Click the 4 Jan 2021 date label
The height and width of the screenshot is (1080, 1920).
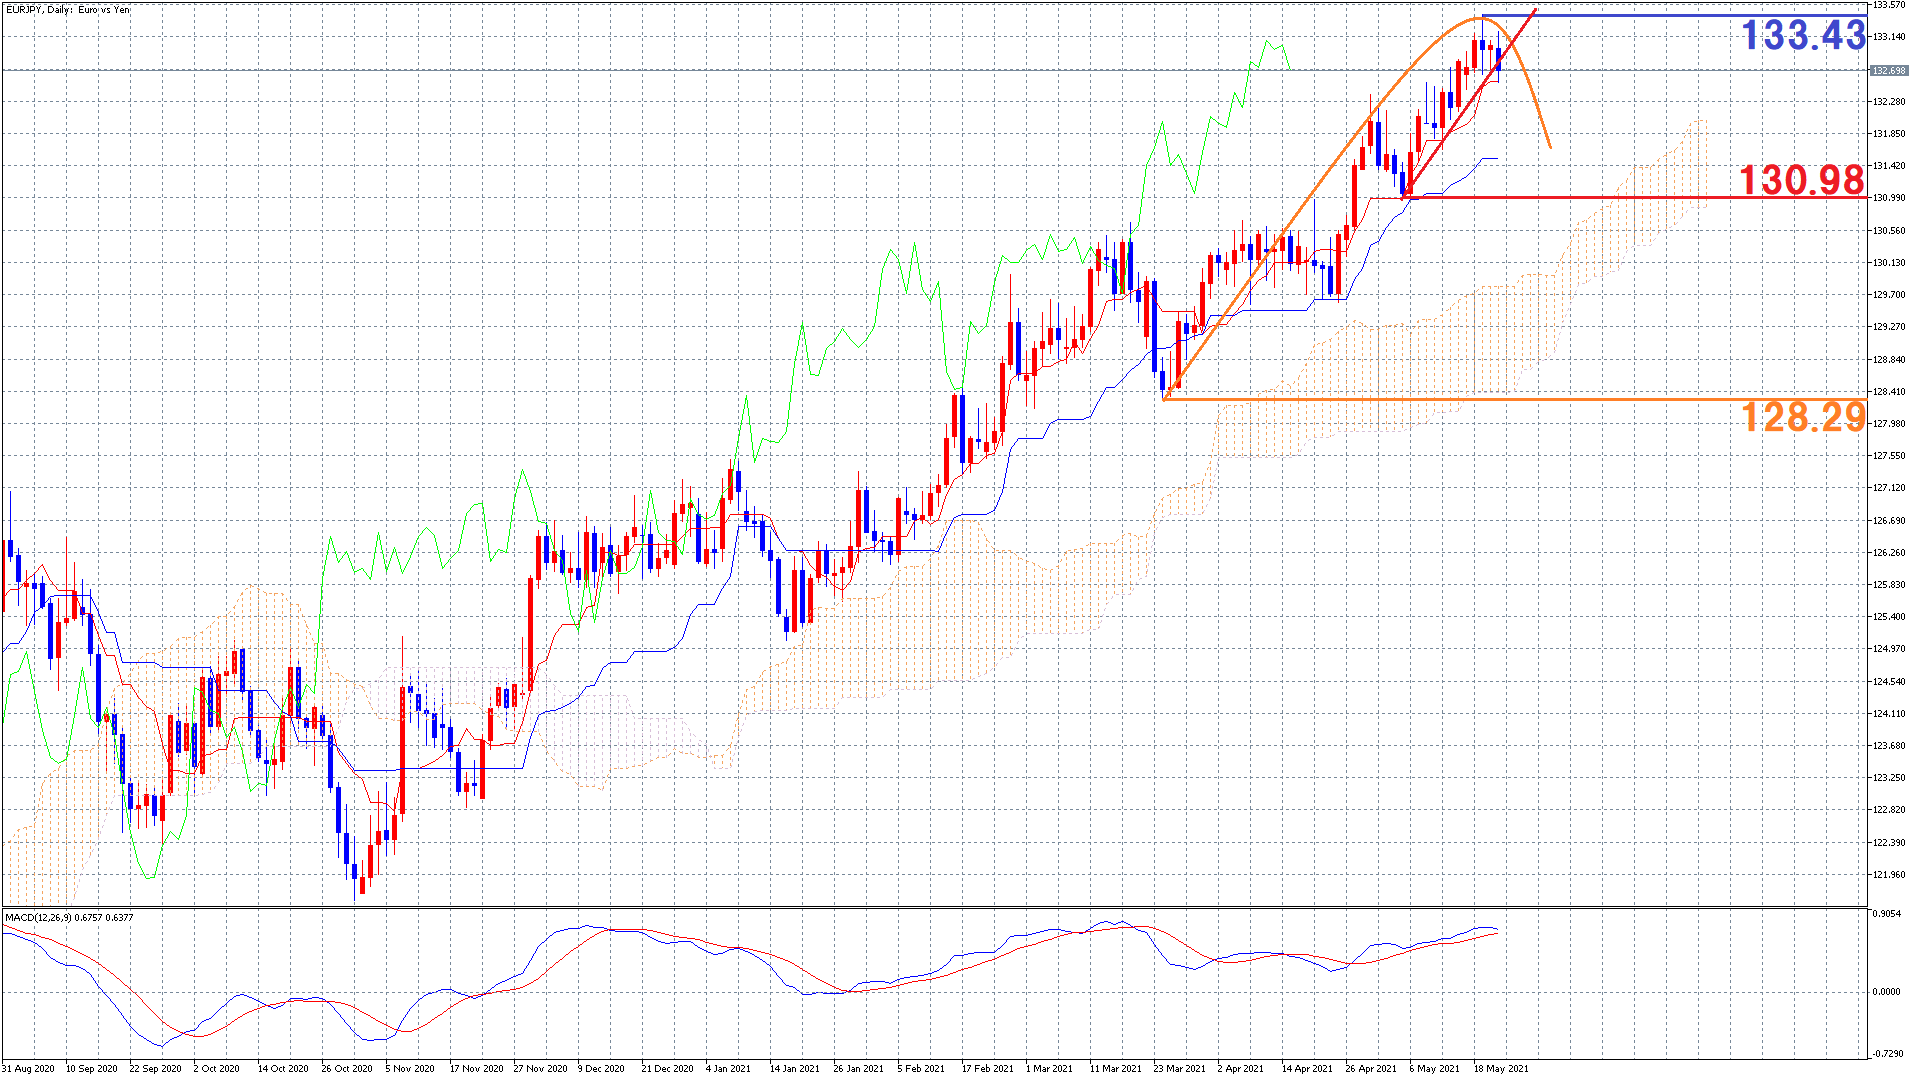pos(728,1068)
